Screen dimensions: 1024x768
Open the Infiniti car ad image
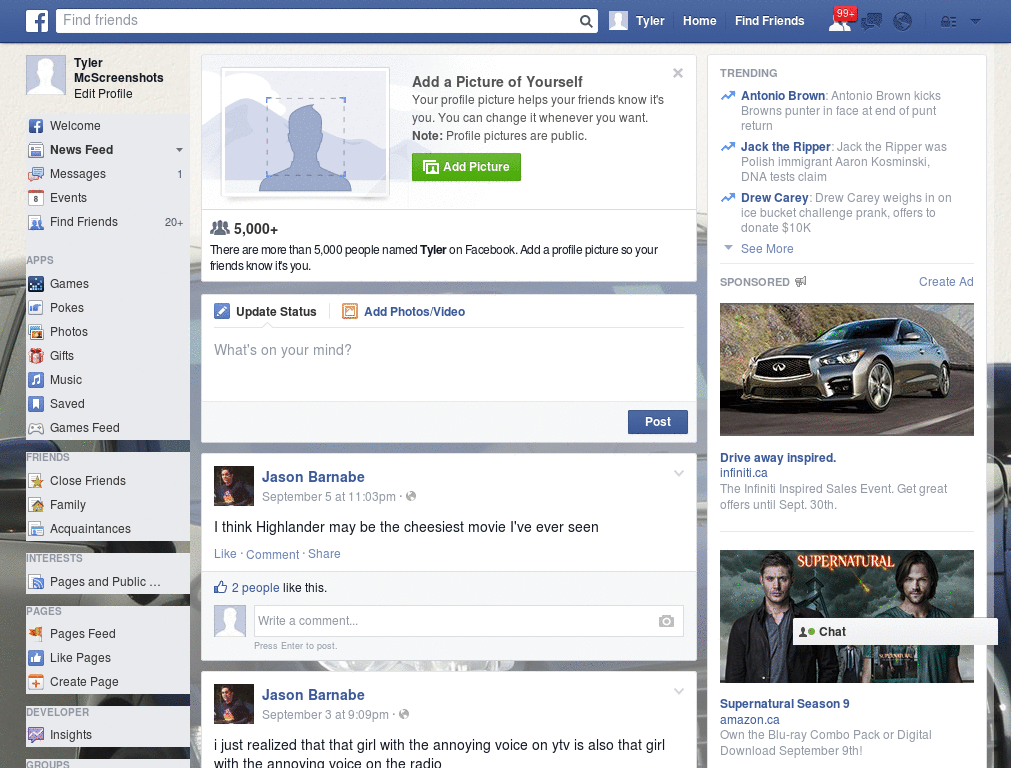[846, 370]
